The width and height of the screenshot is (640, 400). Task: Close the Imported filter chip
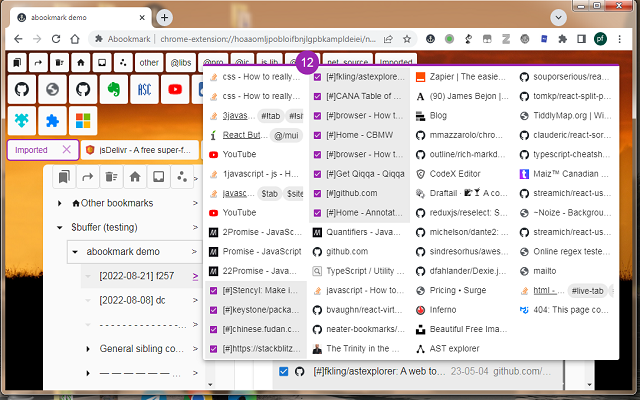coord(67,150)
